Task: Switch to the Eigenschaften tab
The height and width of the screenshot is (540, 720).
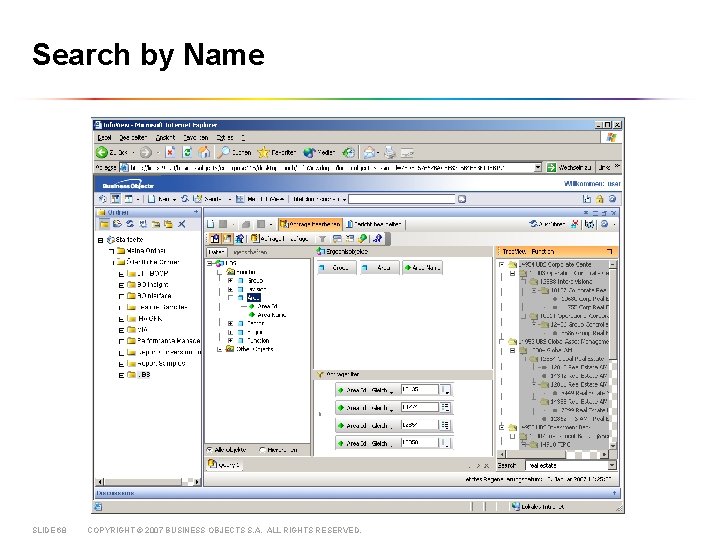Action: pos(250,252)
